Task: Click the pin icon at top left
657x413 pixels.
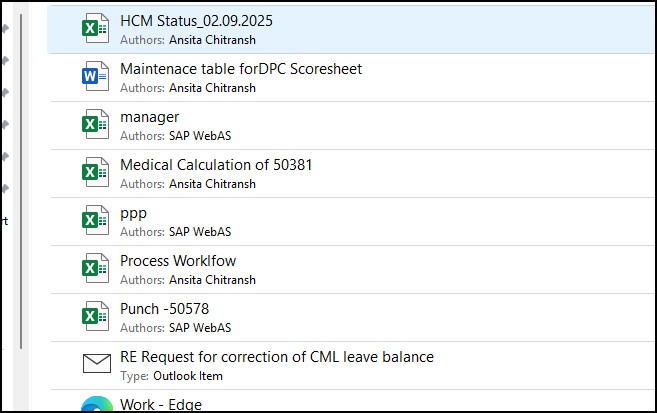Action: 5,28
